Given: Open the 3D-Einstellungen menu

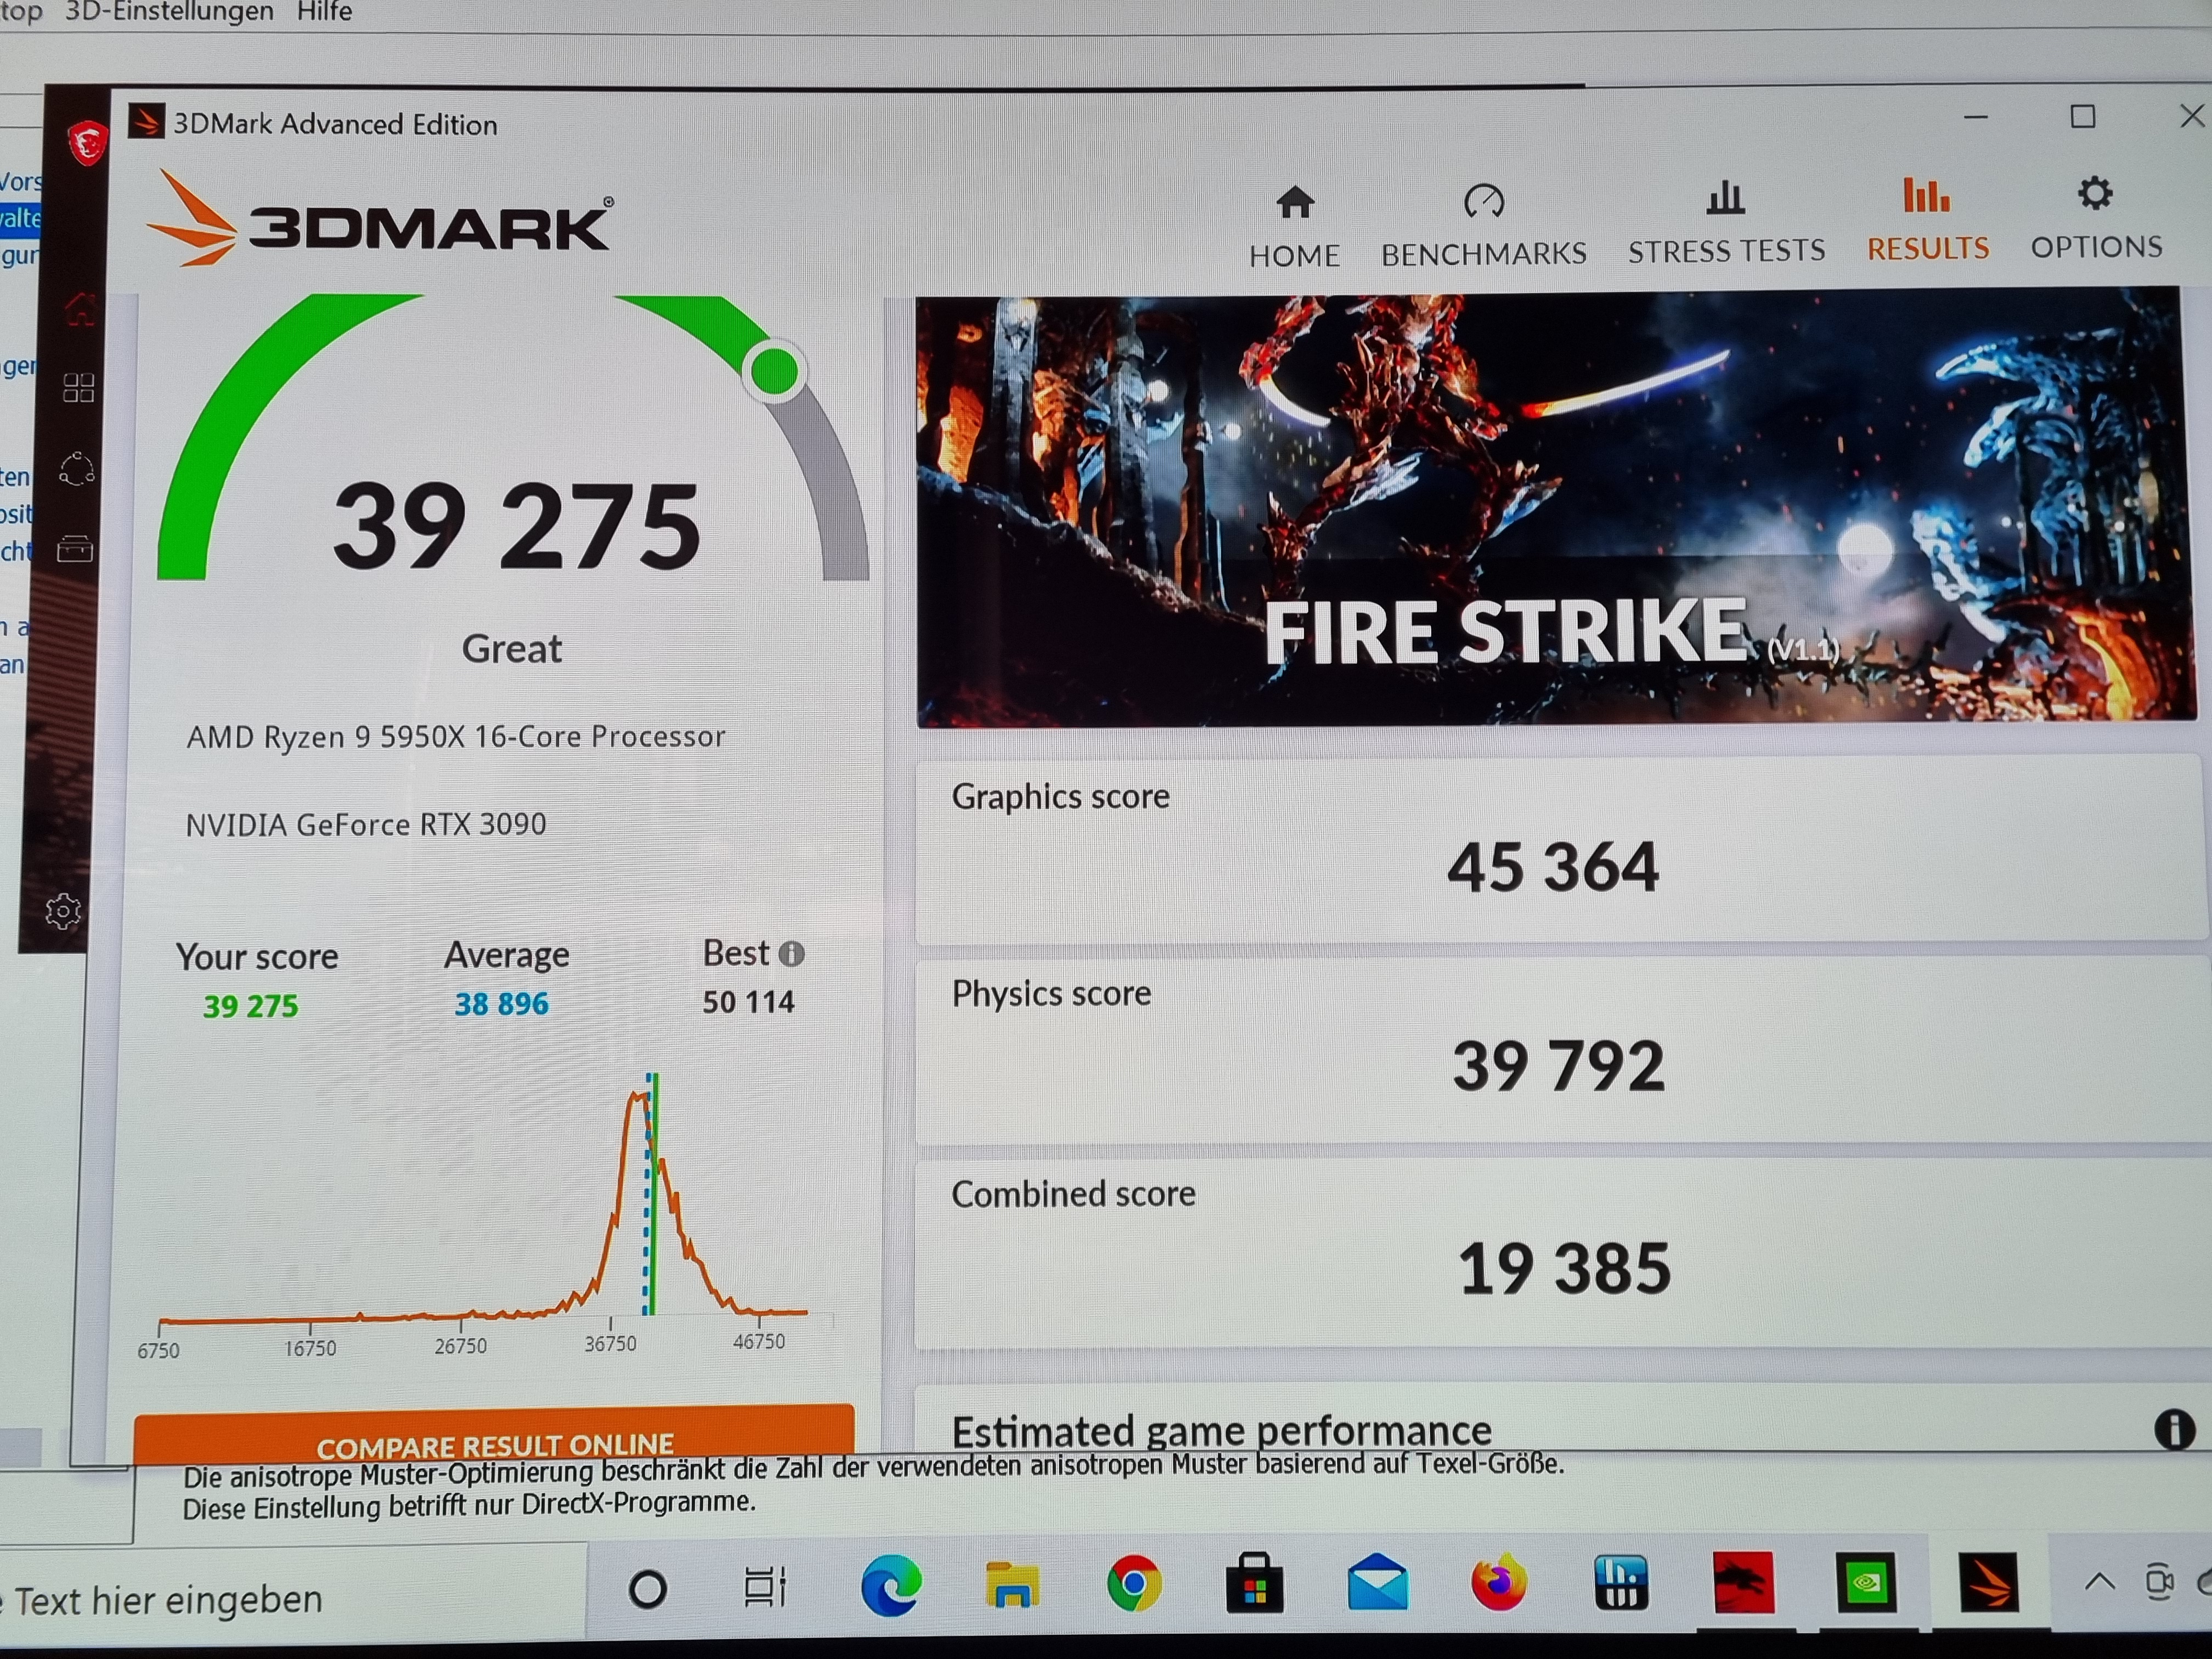Looking at the screenshot, I should [x=169, y=12].
